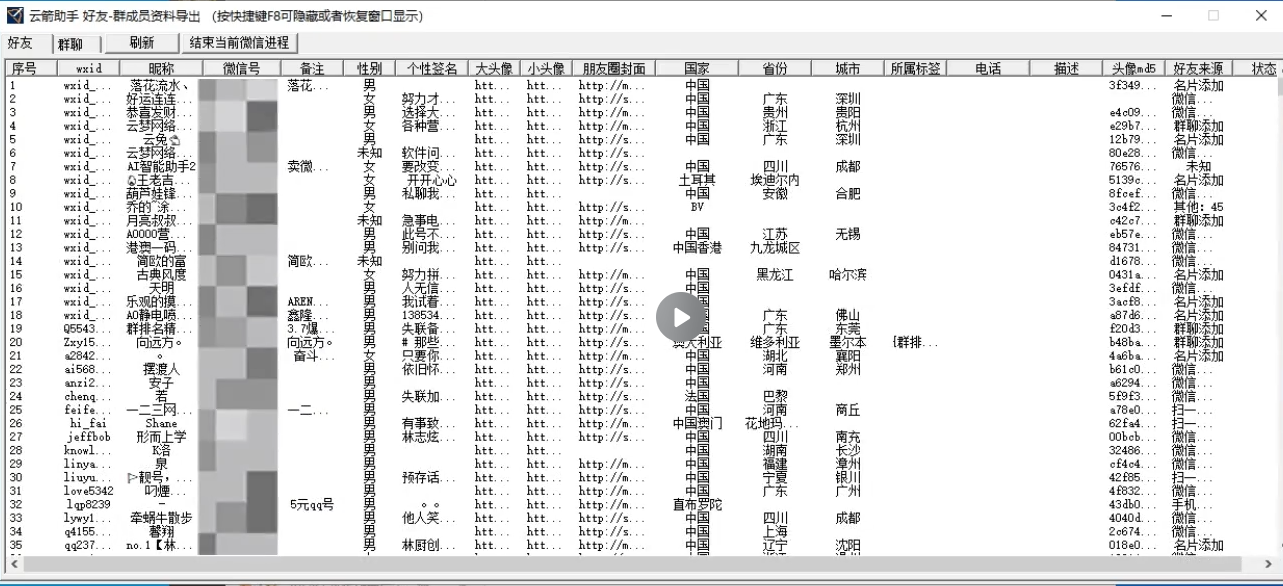Viewport: 1283px width, 586px height.
Task: Select the nickname cell 摆渡人
Action: click(161, 369)
